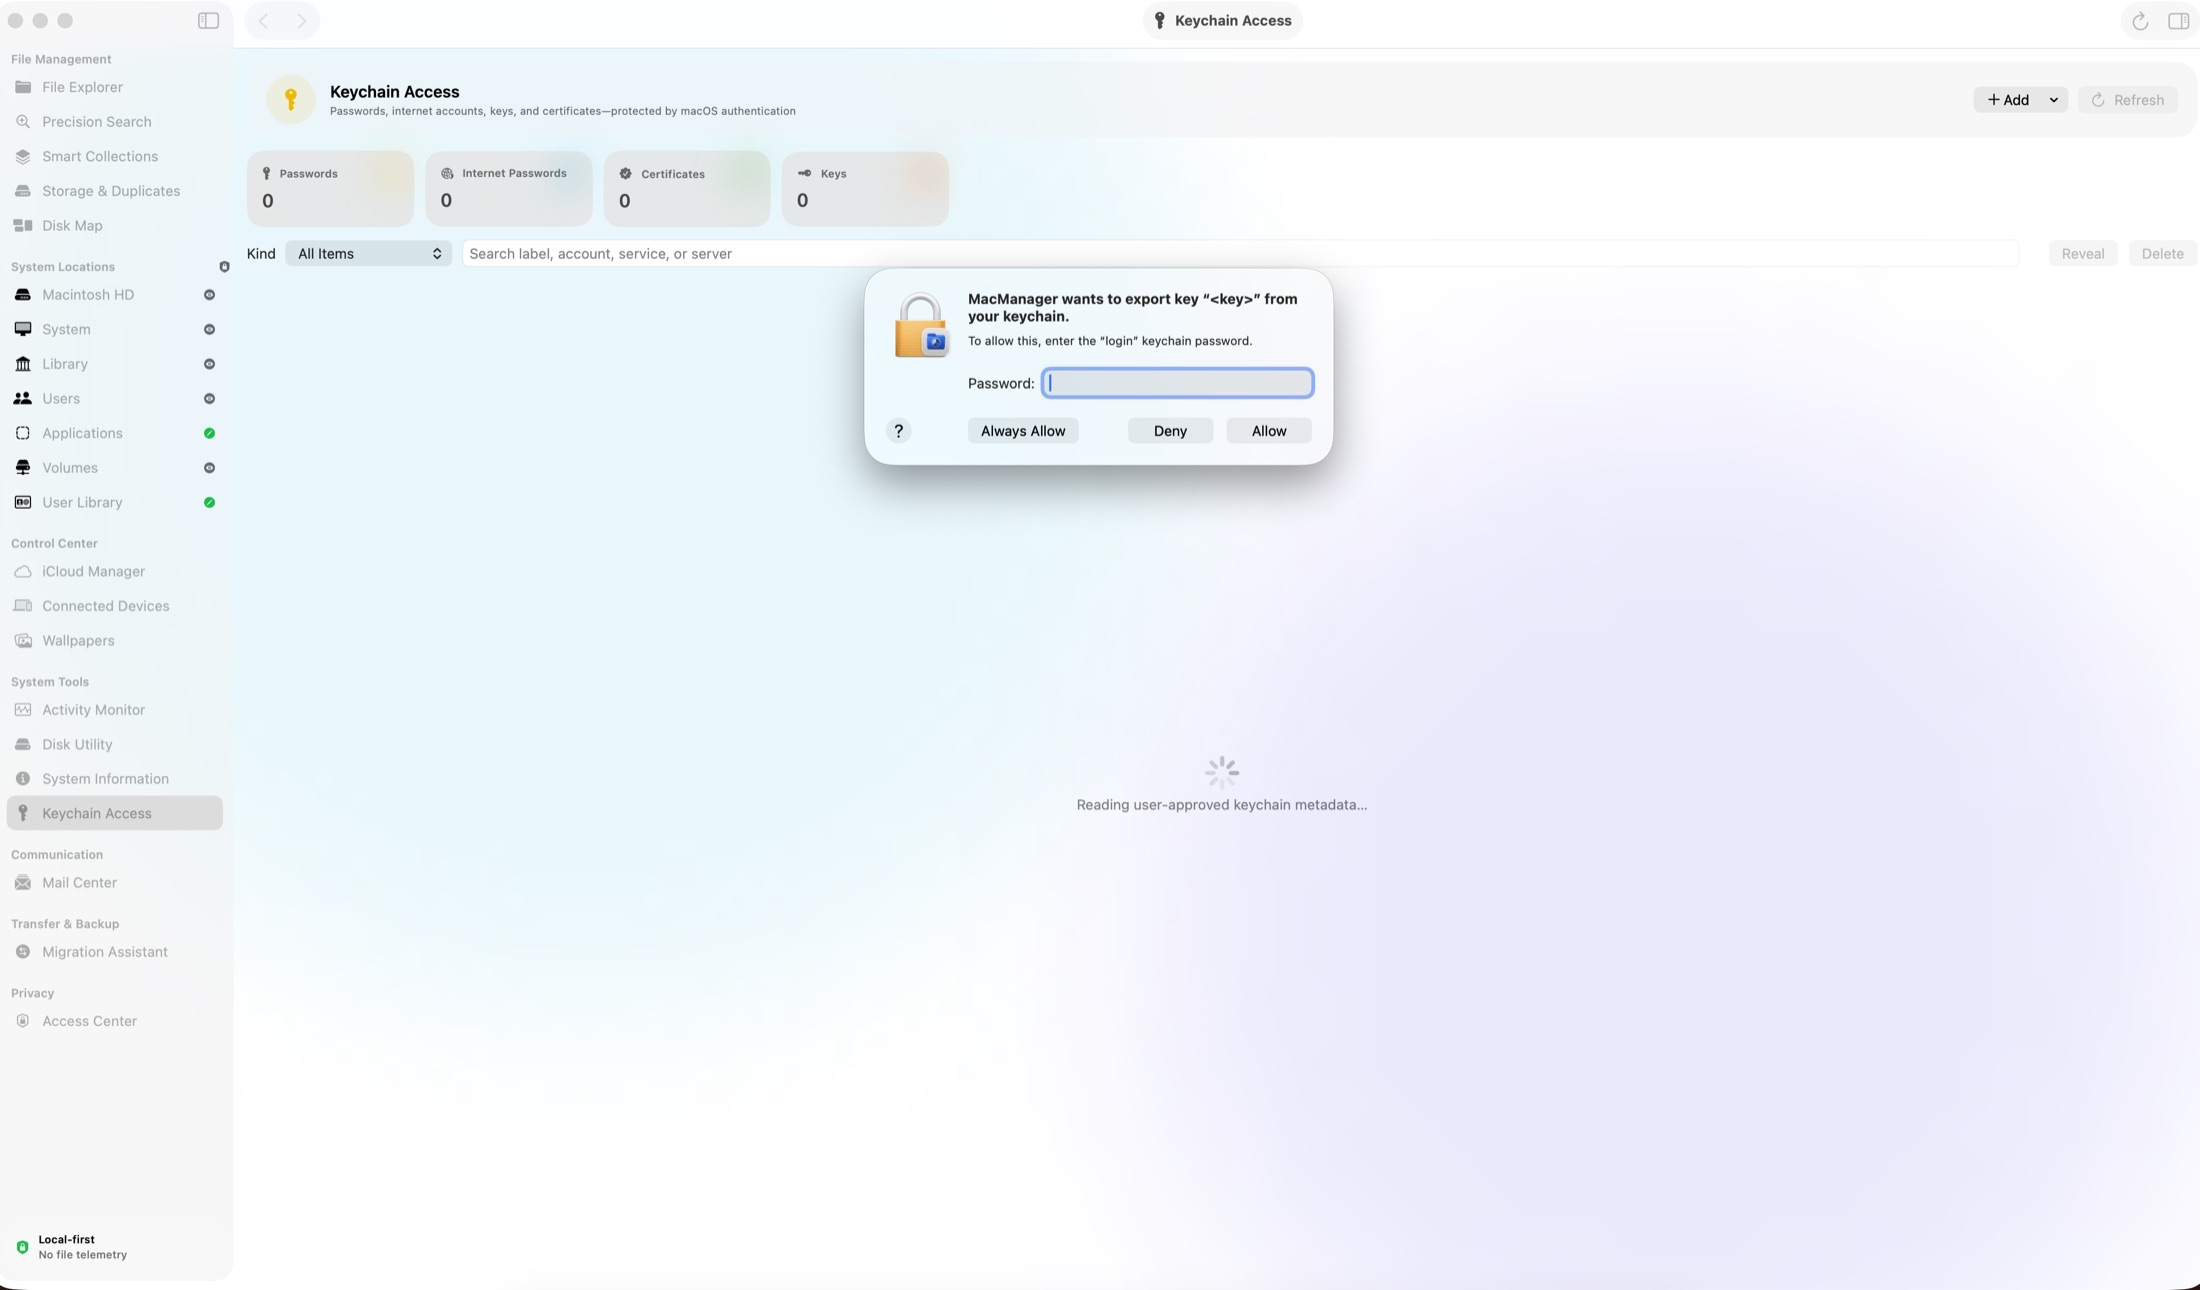The width and height of the screenshot is (2200, 1290).
Task: Select the Users location
Action: (114, 399)
